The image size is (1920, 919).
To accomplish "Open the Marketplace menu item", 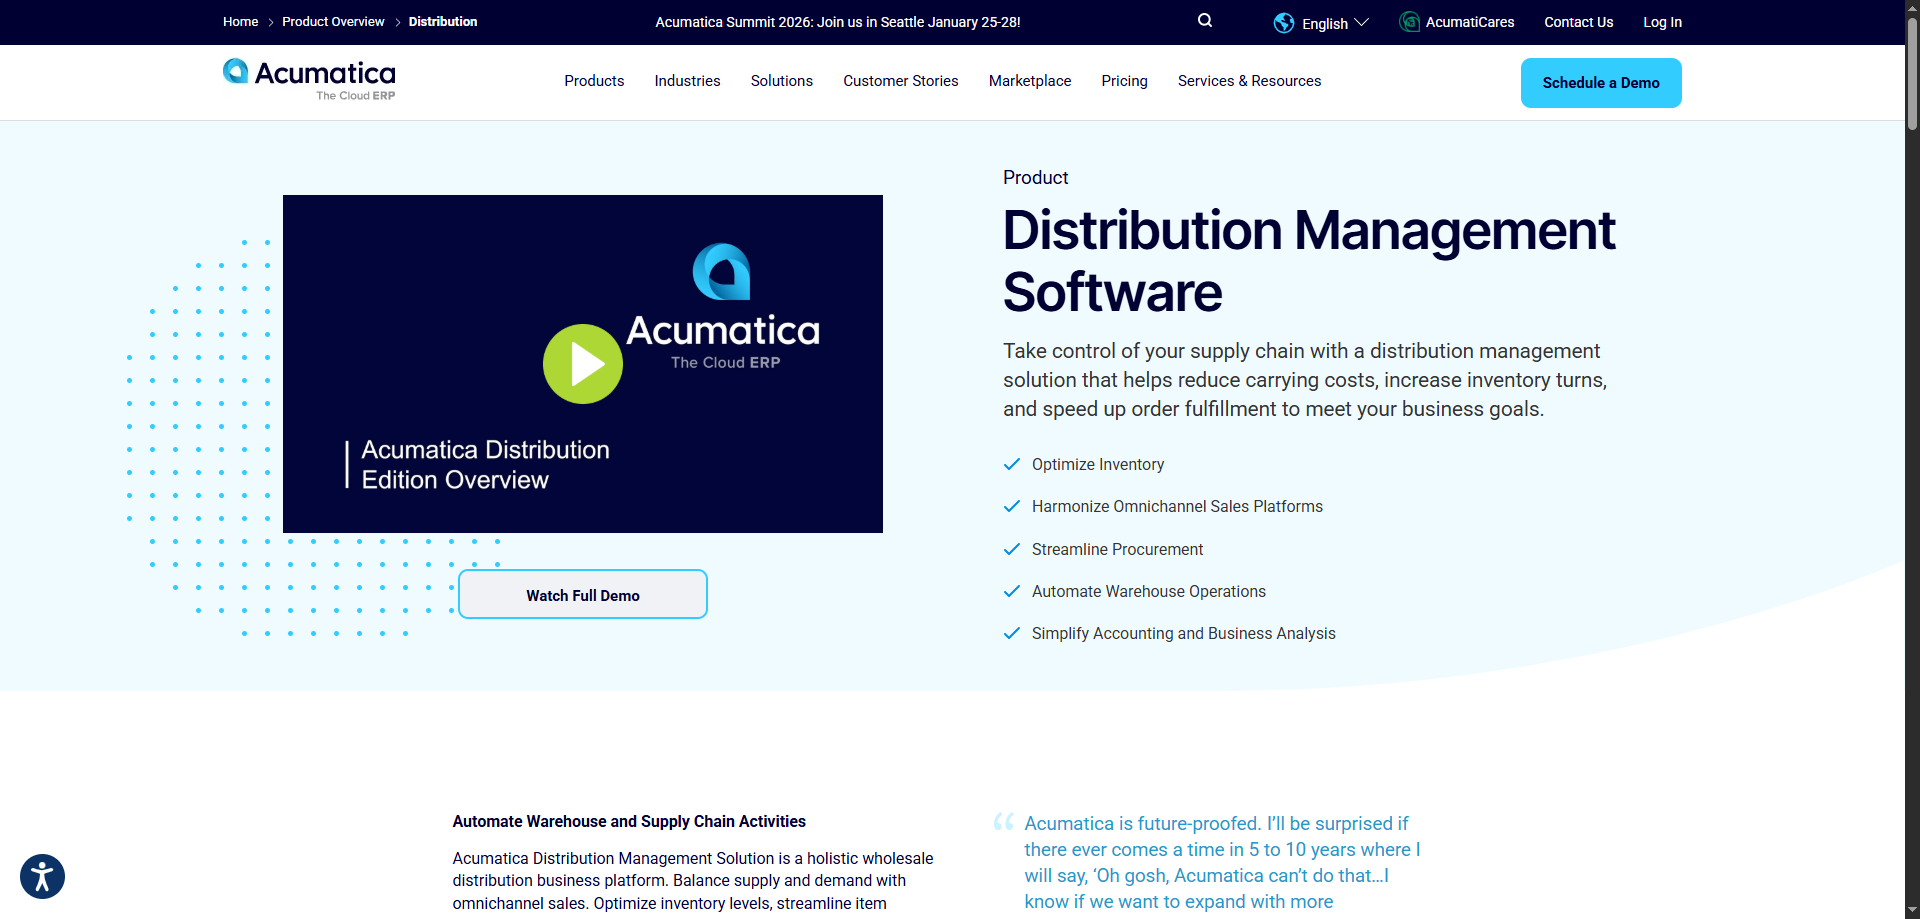I will pos(1030,81).
